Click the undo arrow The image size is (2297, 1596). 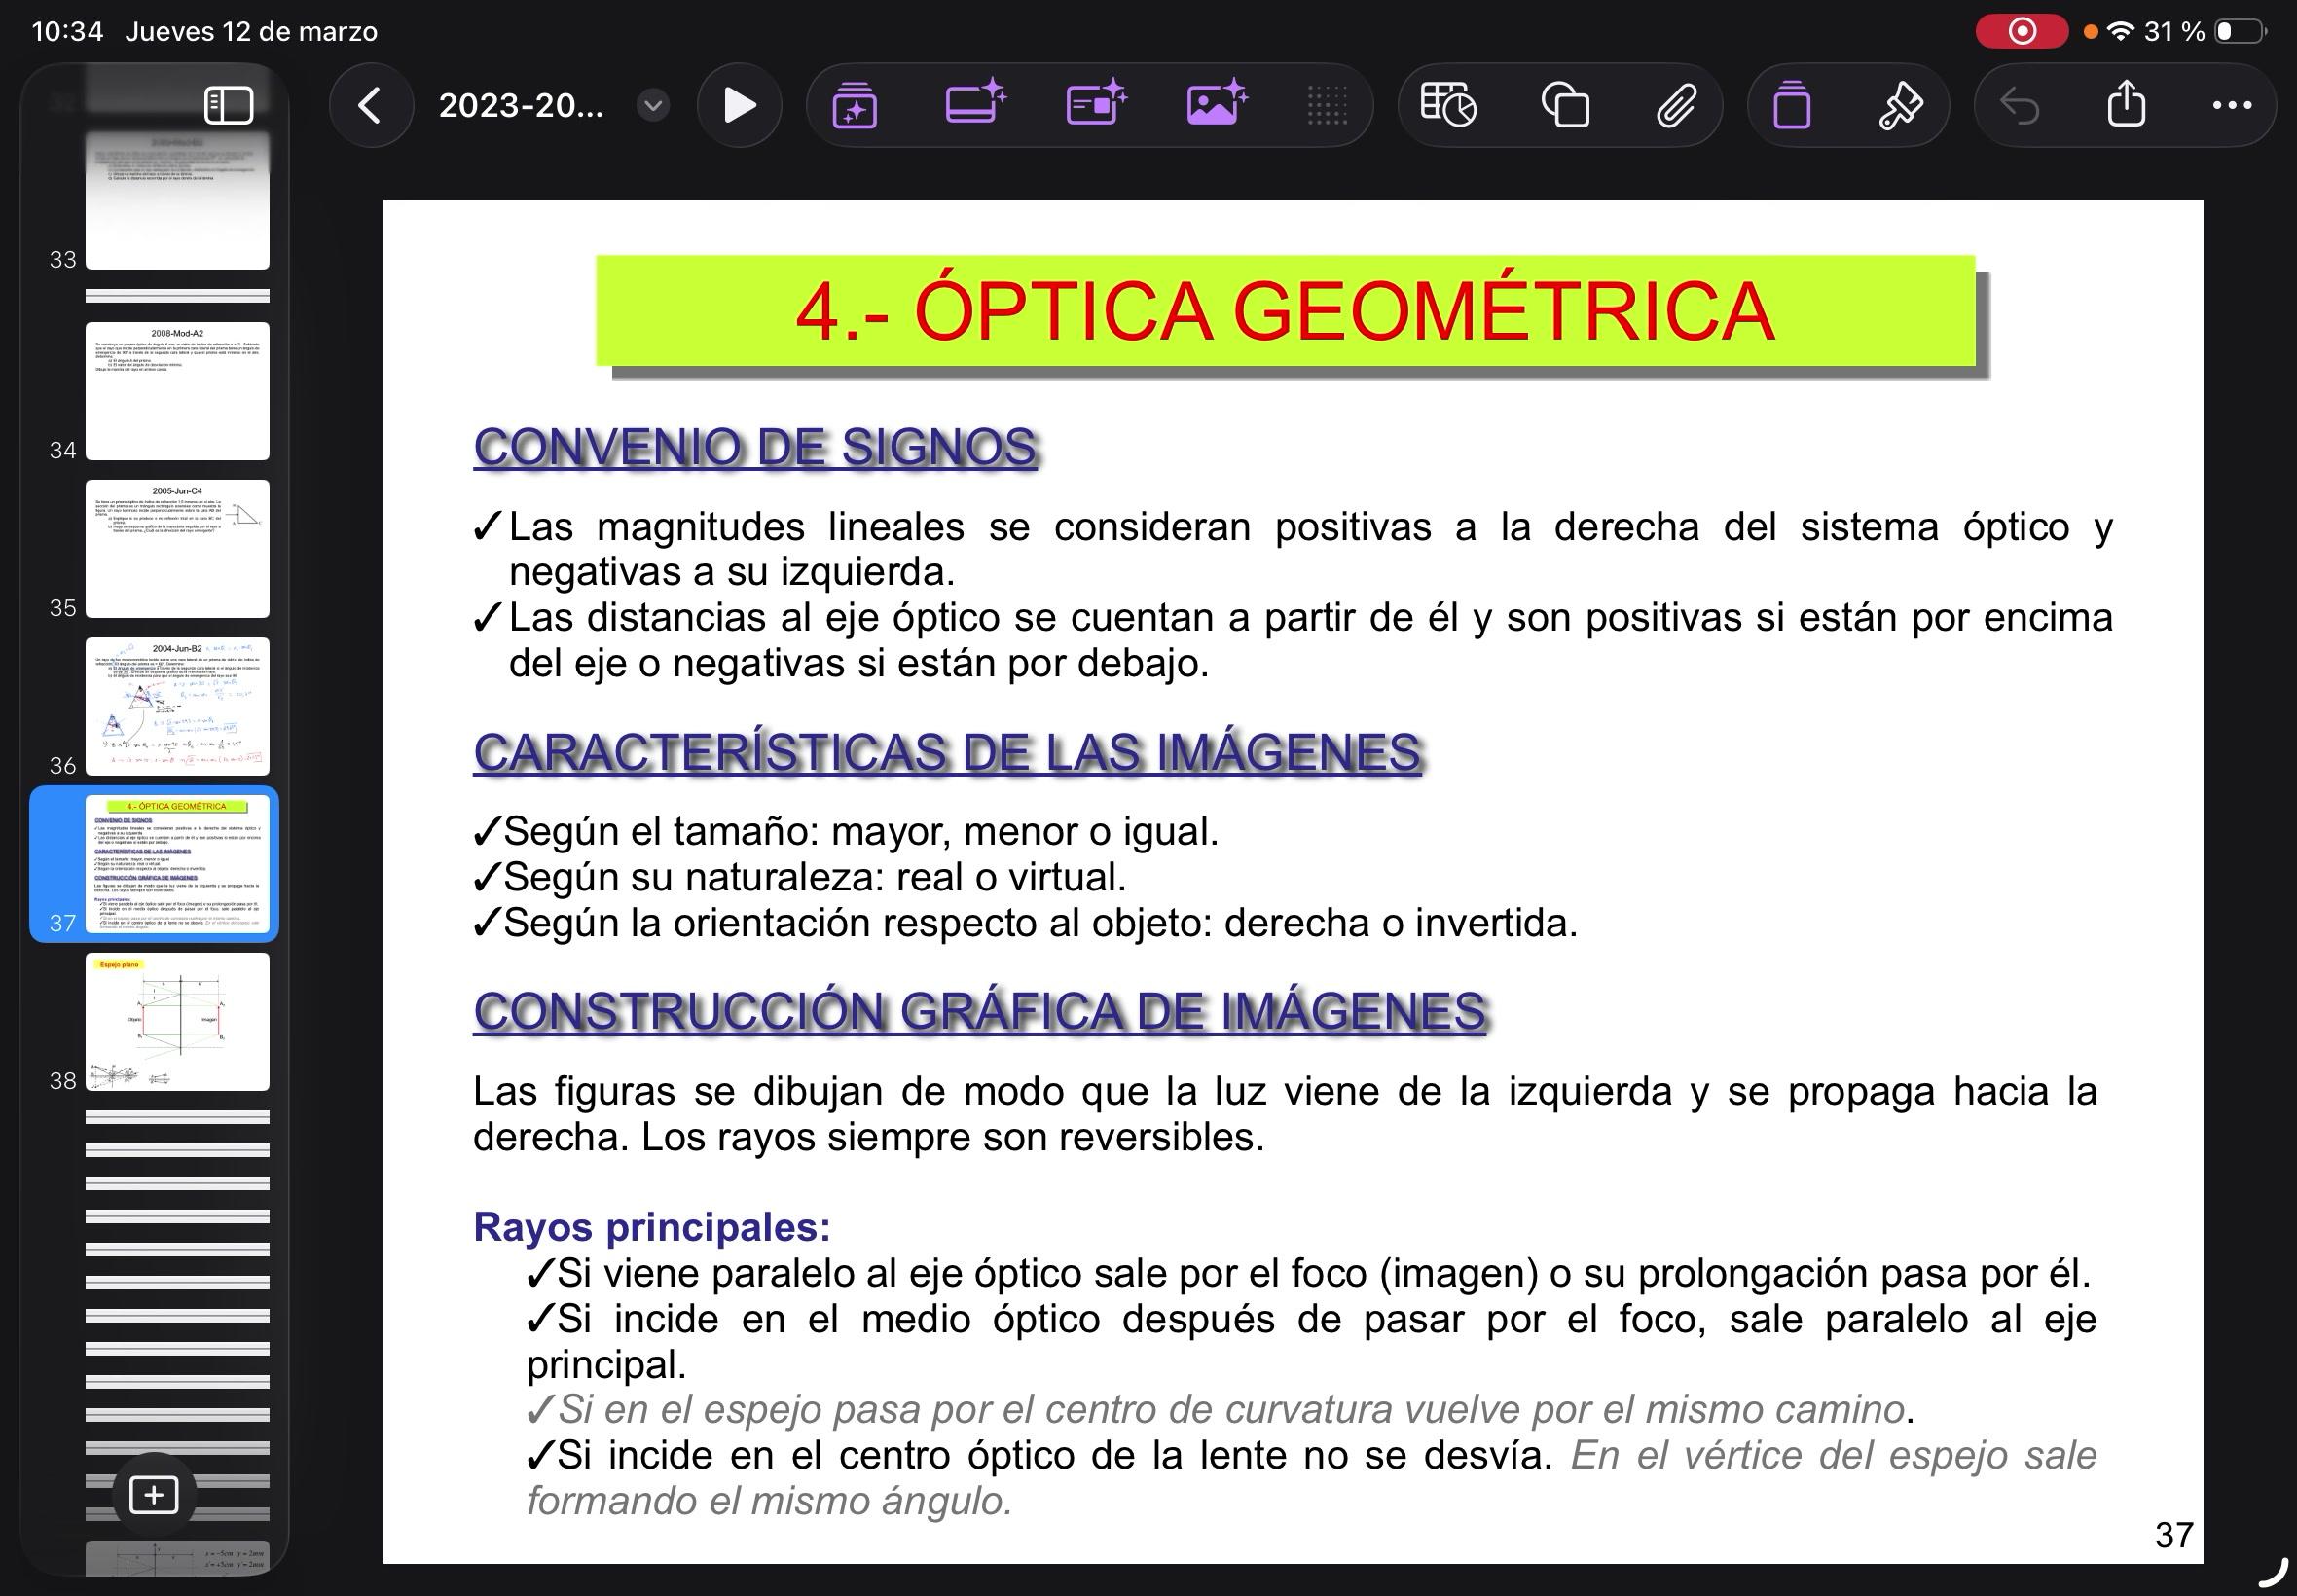click(x=2019, y=105)
